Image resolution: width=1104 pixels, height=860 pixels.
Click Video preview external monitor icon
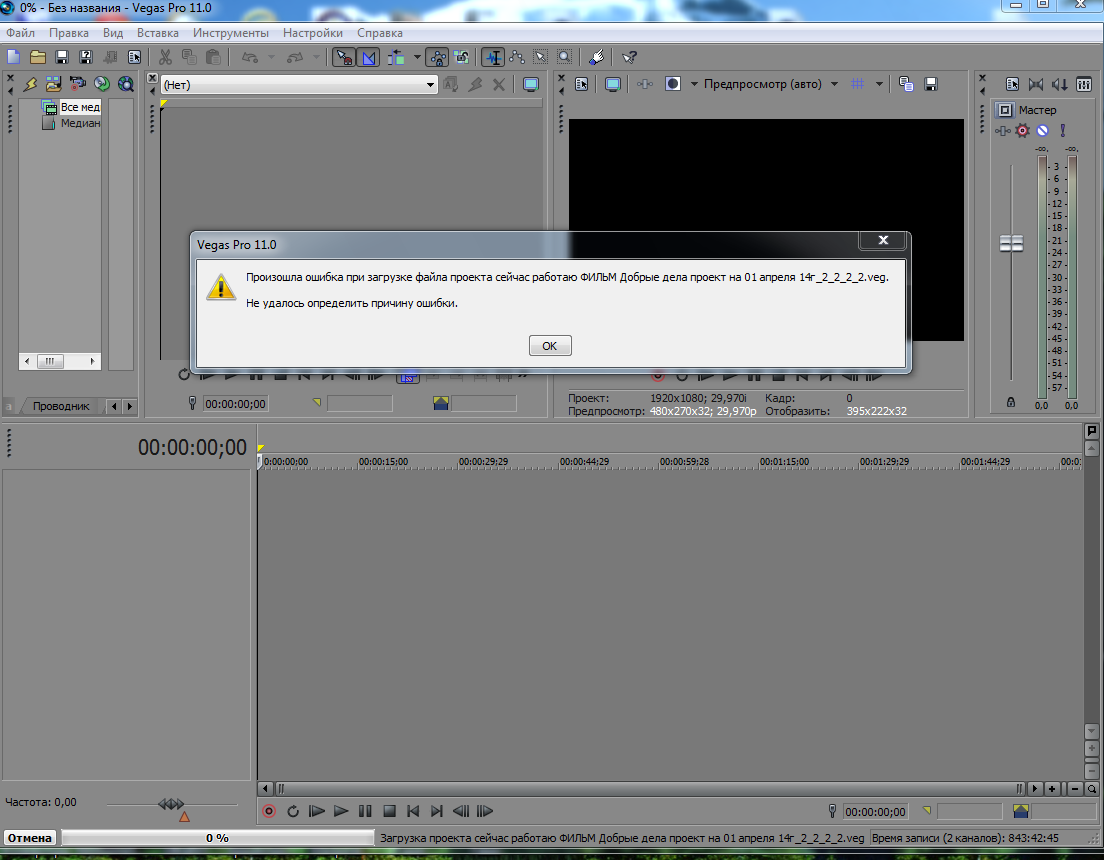pyautogui.click(x=613, y=84)
